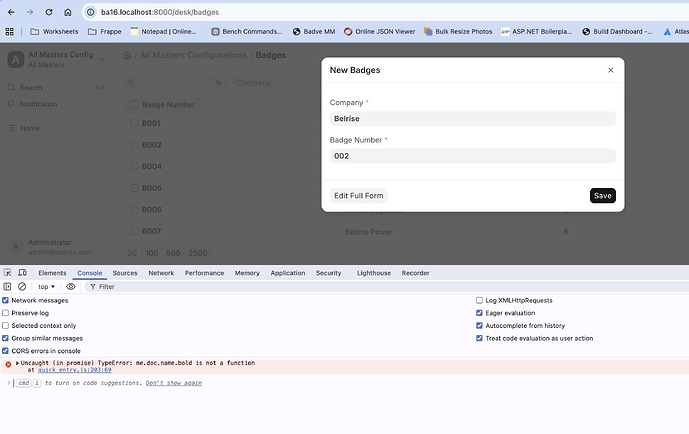Viewport: 689px width, 434px height.
Task: Open Notepad Online bookmark
Action: pos(163,32)
